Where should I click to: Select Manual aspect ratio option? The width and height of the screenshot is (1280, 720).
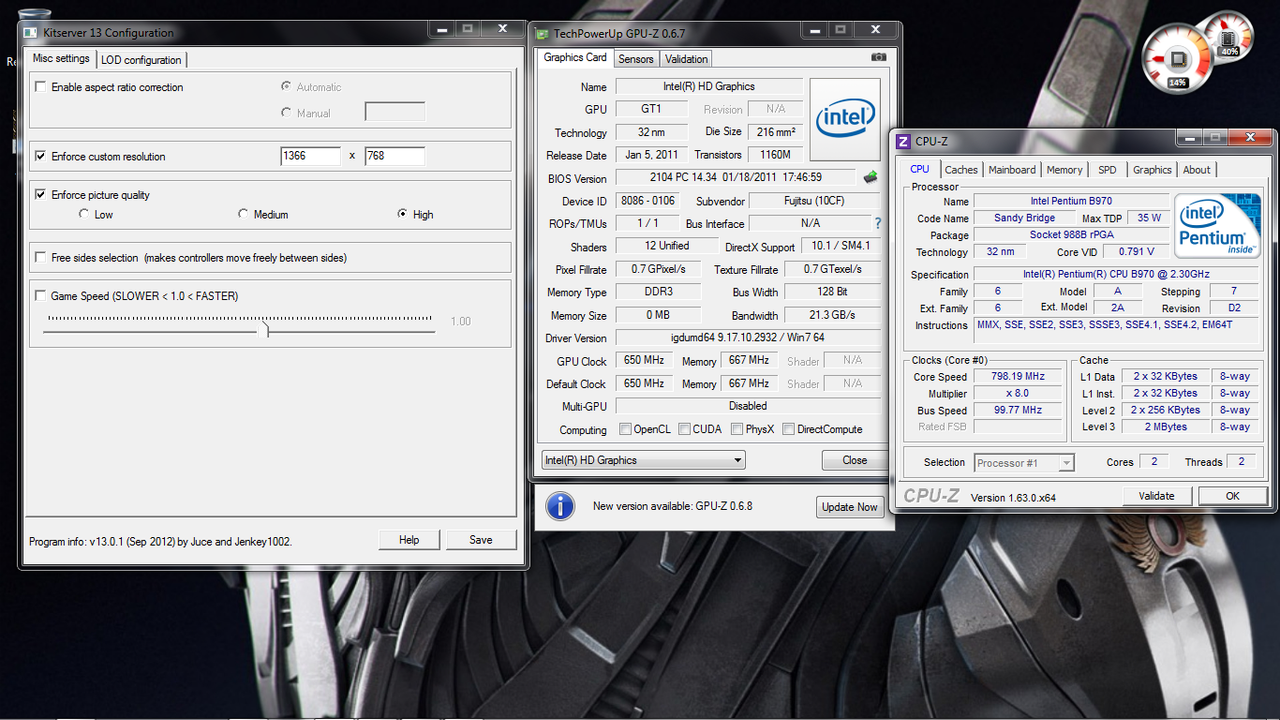tap(287, 113)
